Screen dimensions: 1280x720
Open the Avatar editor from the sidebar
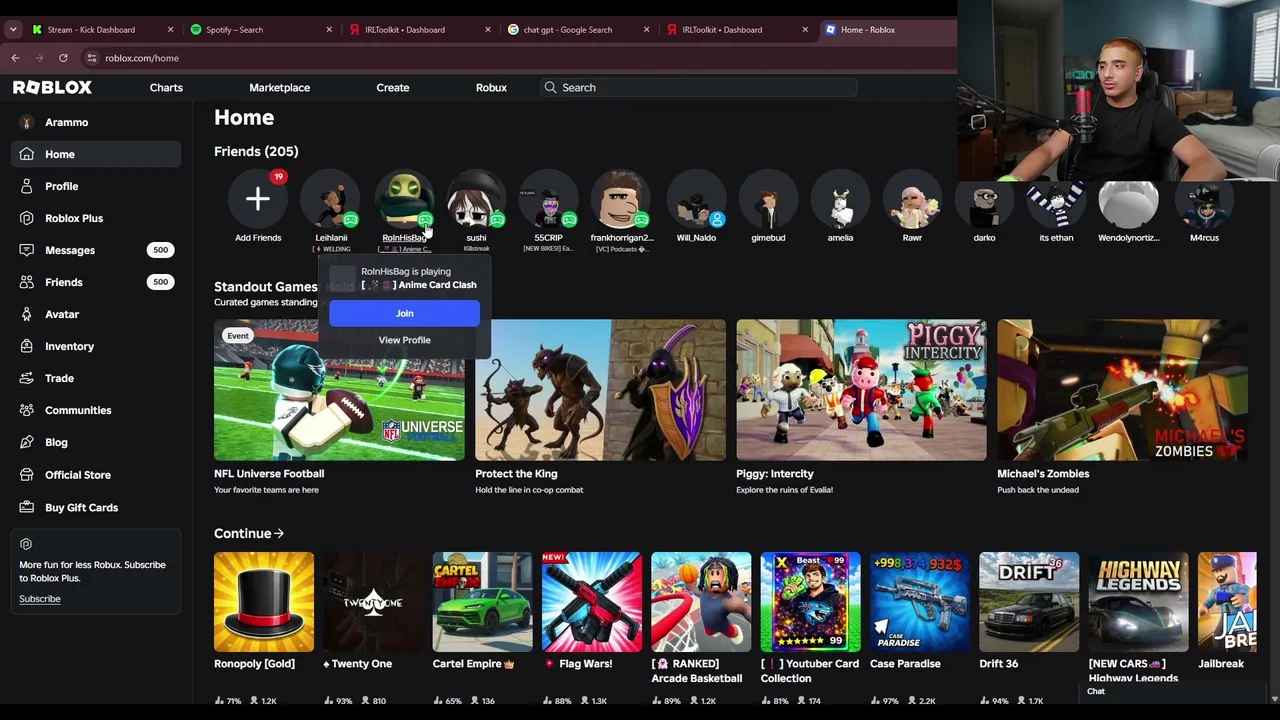tap(61, 314)
